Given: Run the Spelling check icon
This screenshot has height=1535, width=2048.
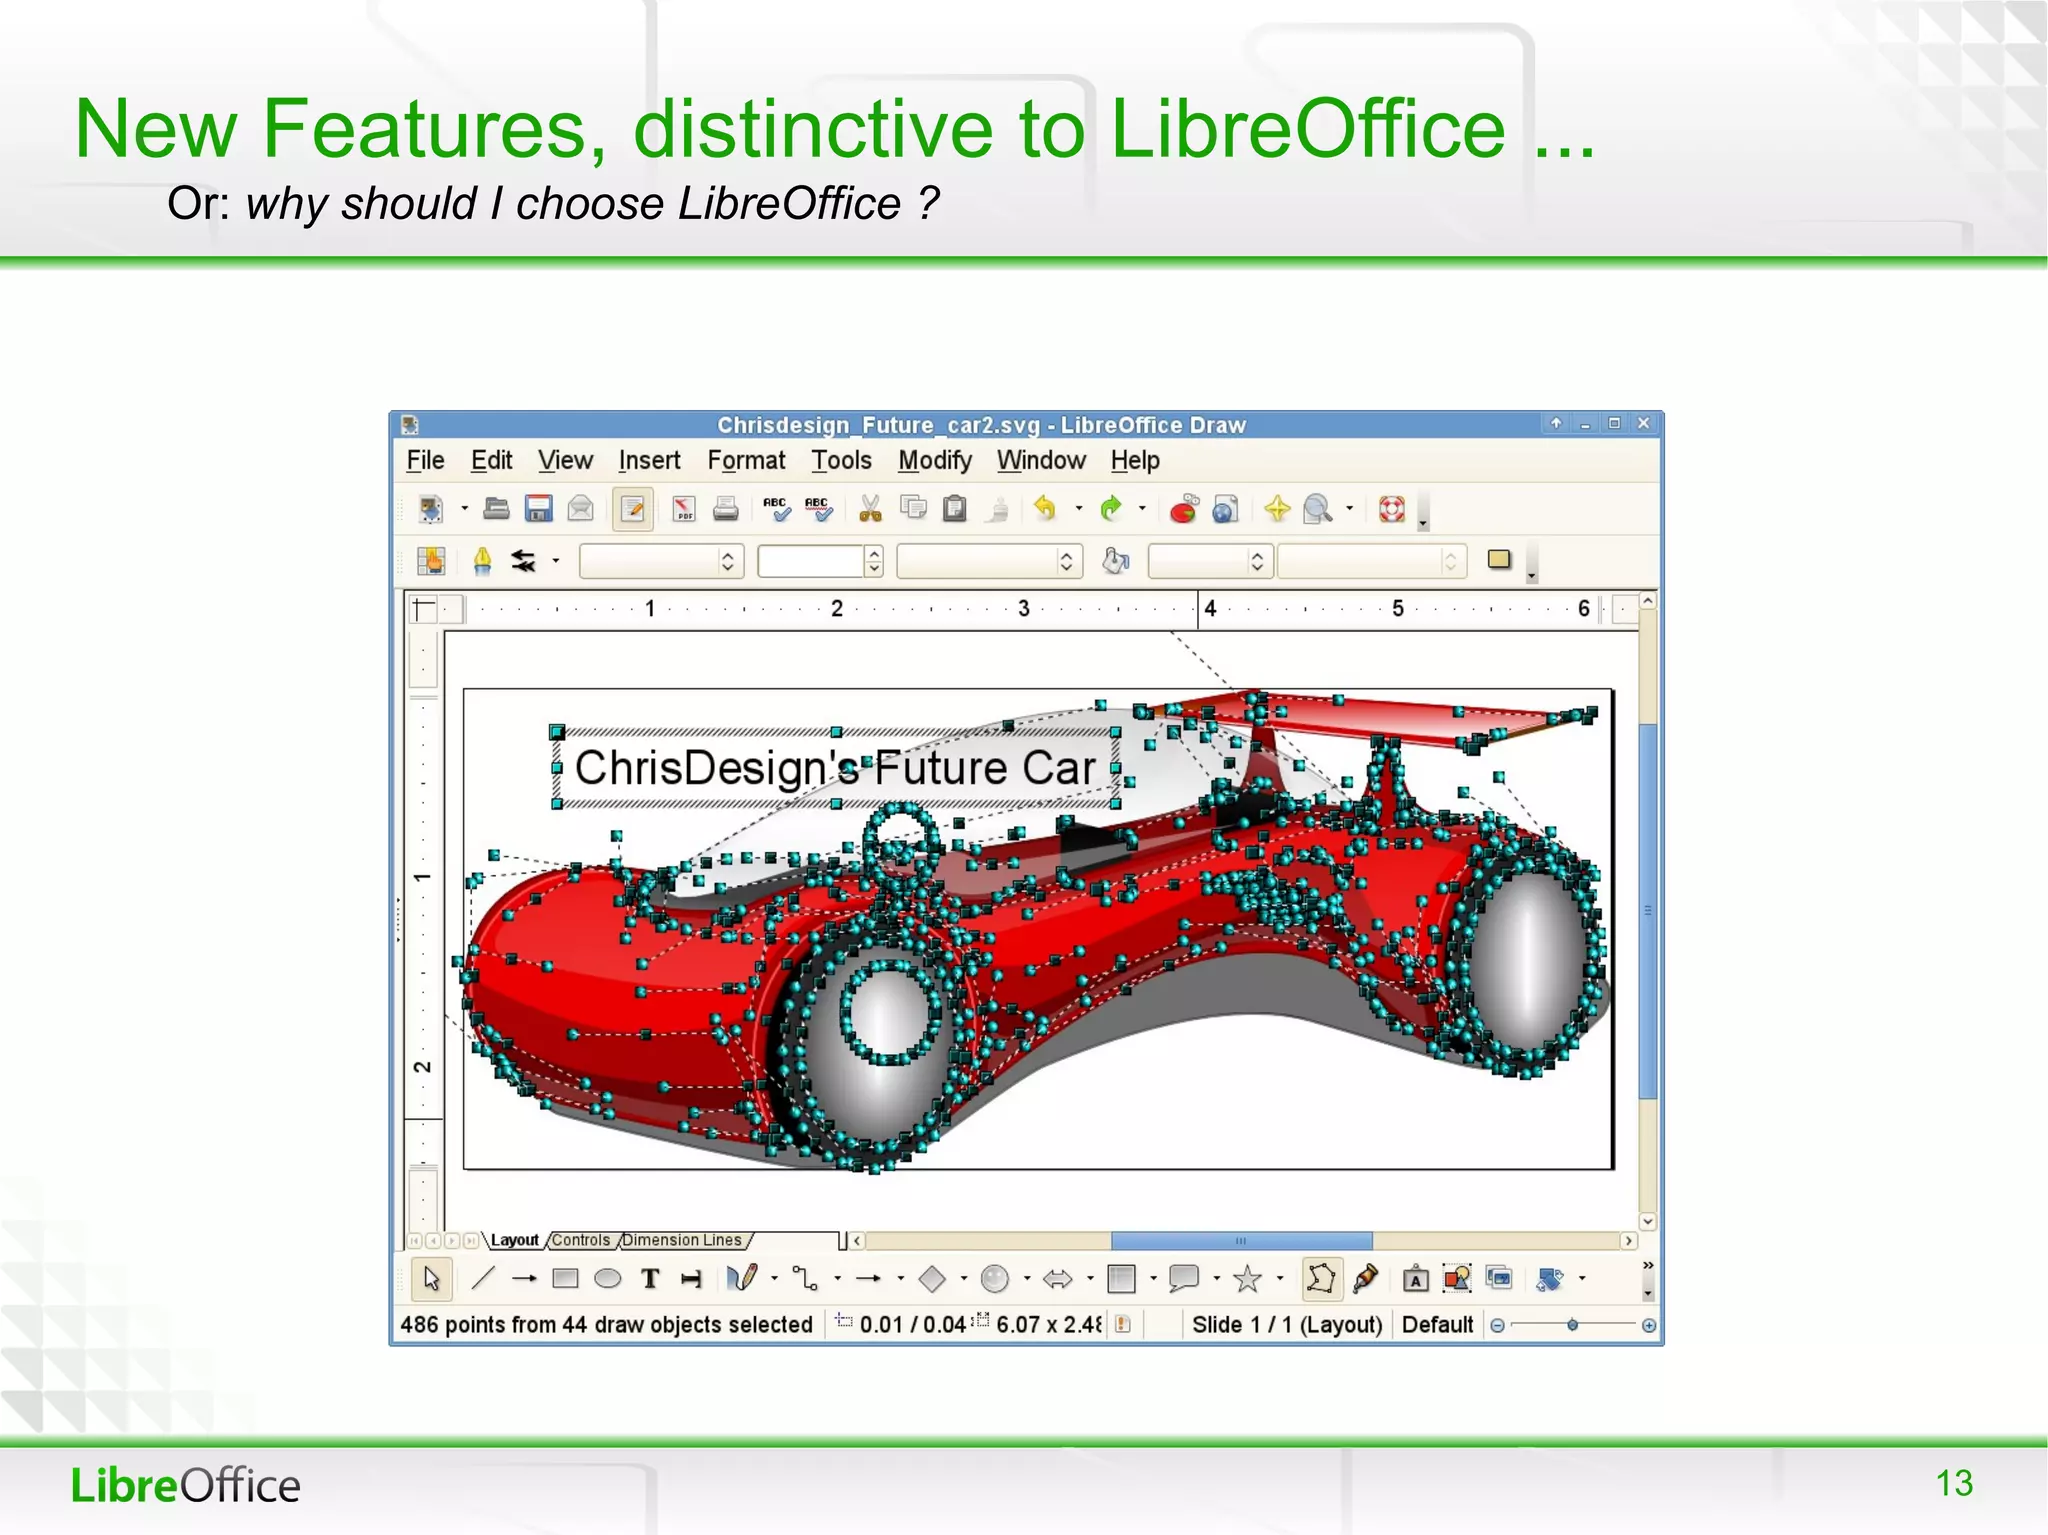Looking at the screenshot, I should click(776, 509).
